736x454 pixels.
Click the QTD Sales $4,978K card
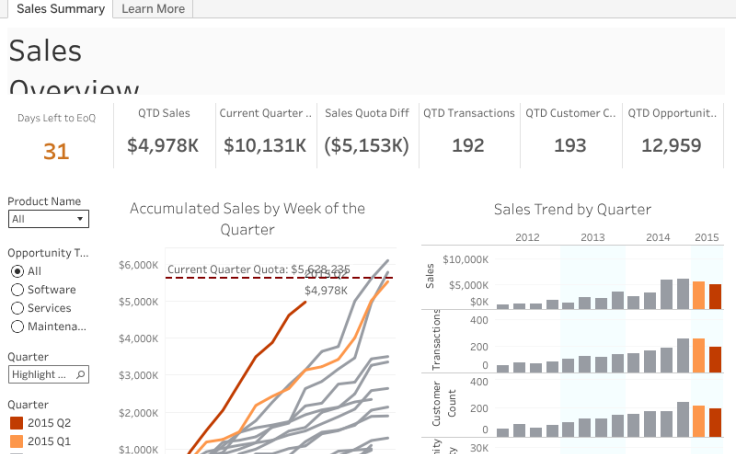point(163,145)
